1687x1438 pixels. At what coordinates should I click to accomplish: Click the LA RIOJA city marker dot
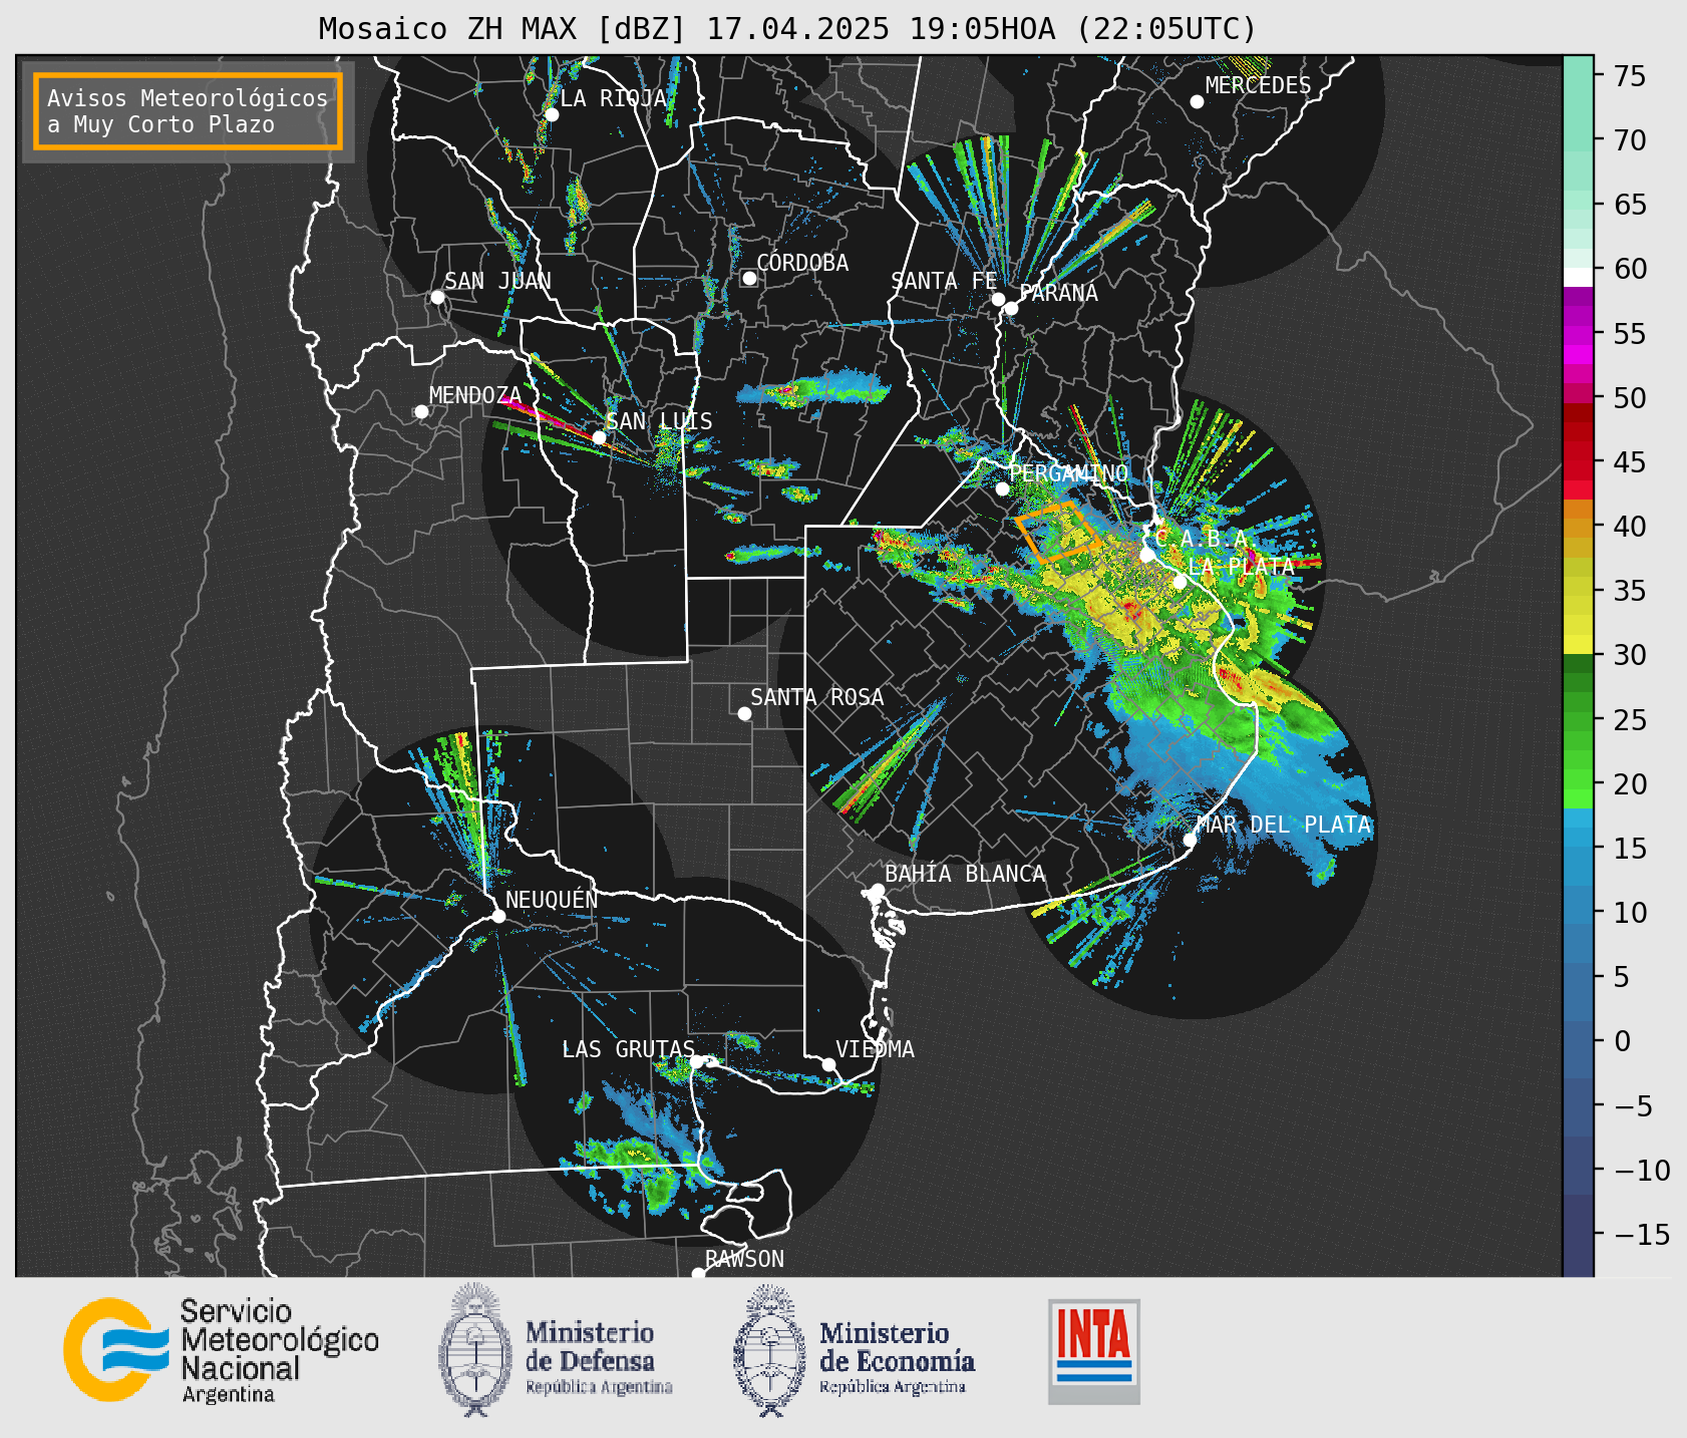(552, 115)
